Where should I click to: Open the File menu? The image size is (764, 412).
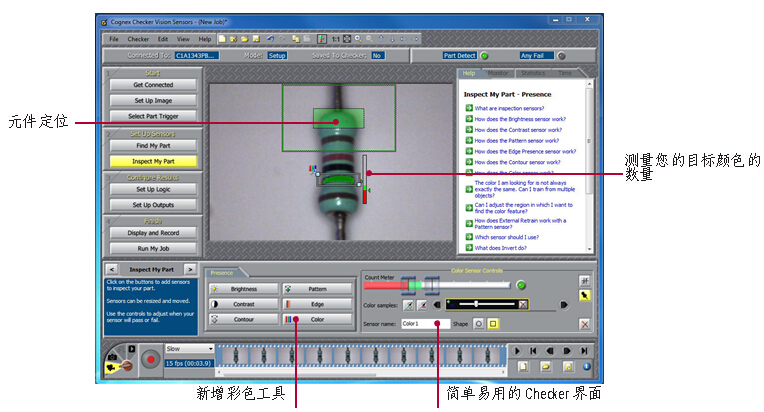point(114,39)
